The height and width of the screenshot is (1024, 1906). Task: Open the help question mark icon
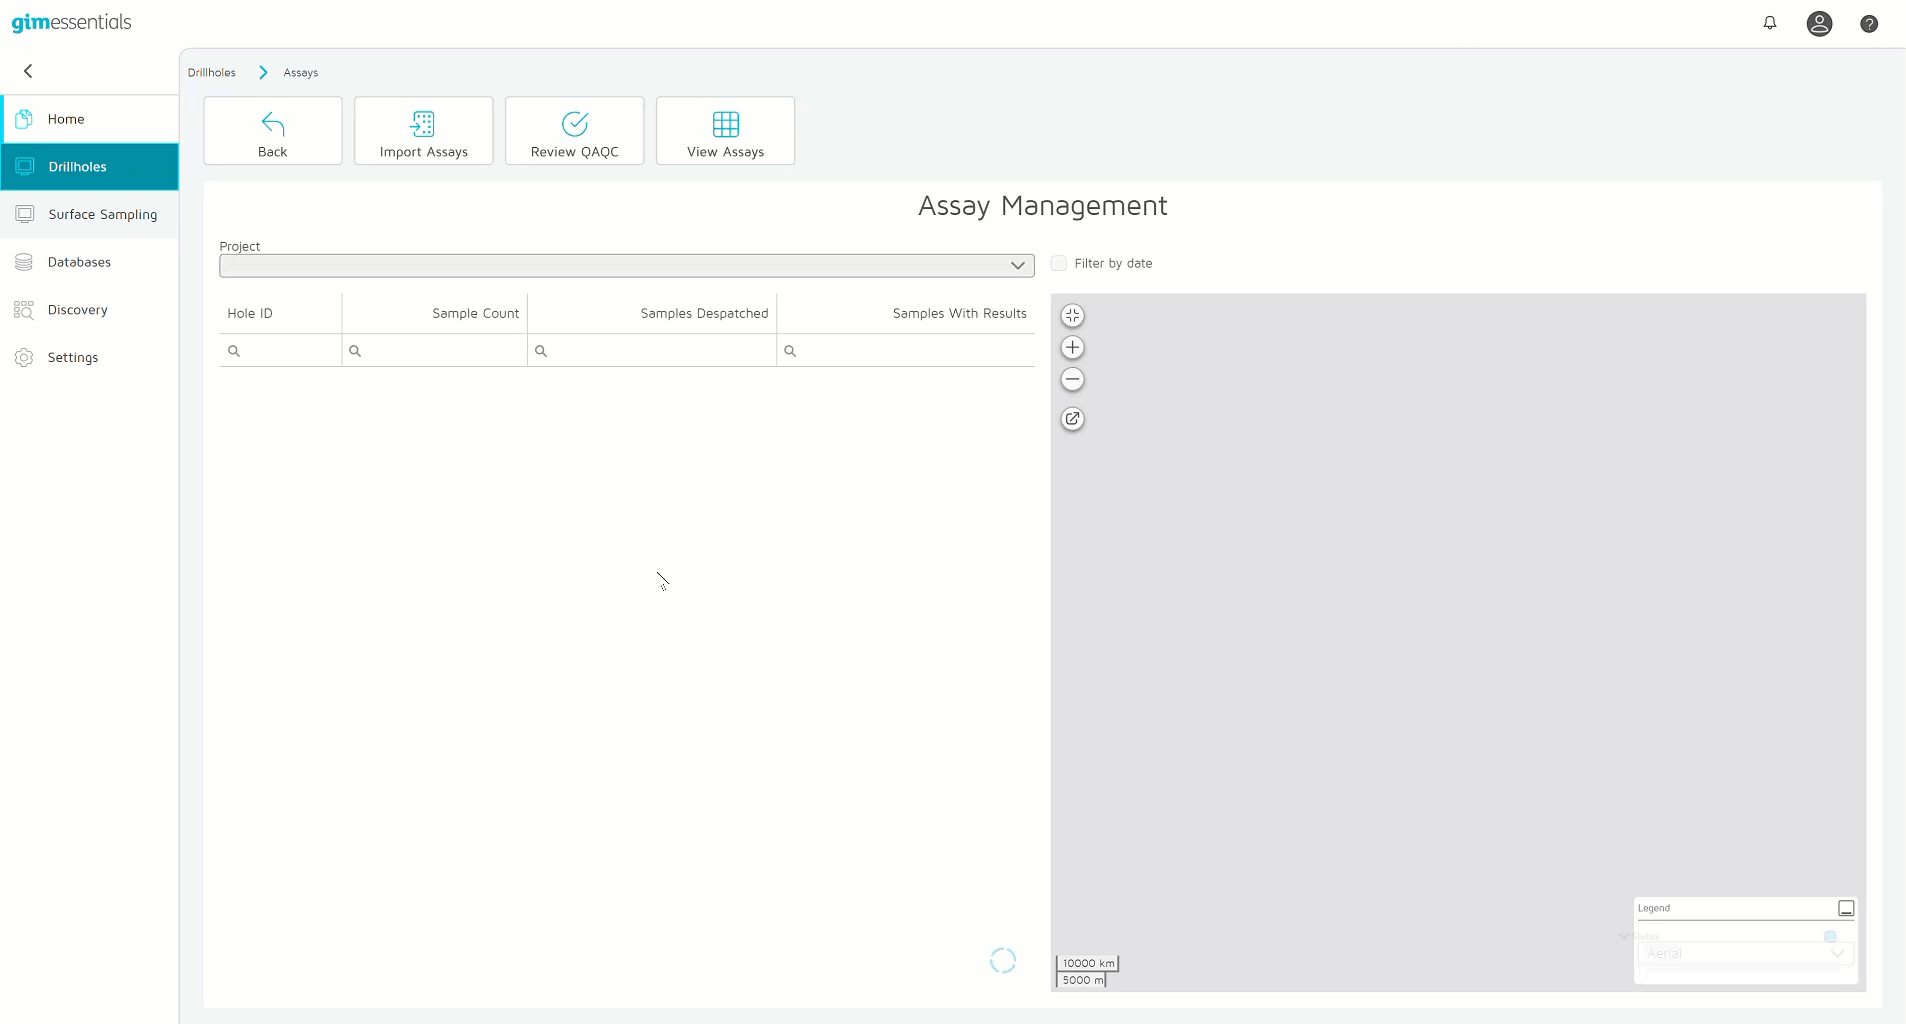coord(1868,24)
